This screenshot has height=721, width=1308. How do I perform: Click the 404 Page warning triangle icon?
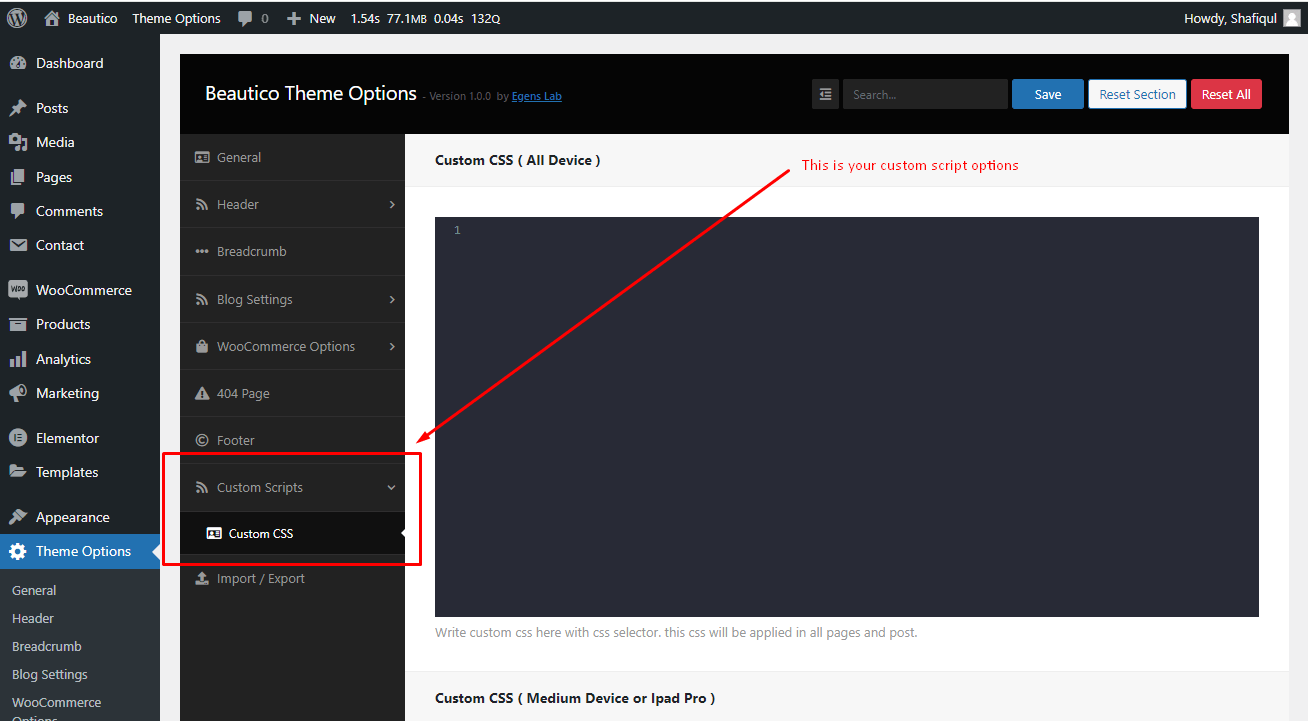coord(202,393)
